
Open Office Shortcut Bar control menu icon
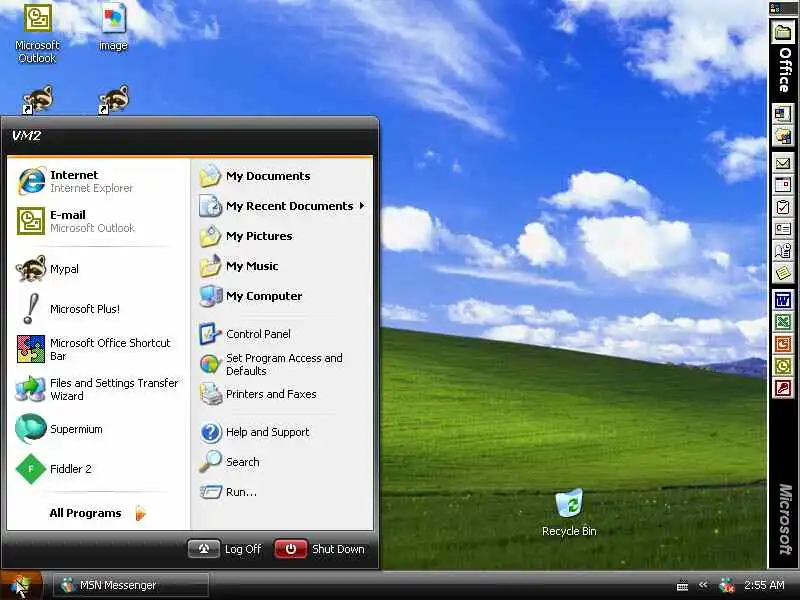[777, 8]
